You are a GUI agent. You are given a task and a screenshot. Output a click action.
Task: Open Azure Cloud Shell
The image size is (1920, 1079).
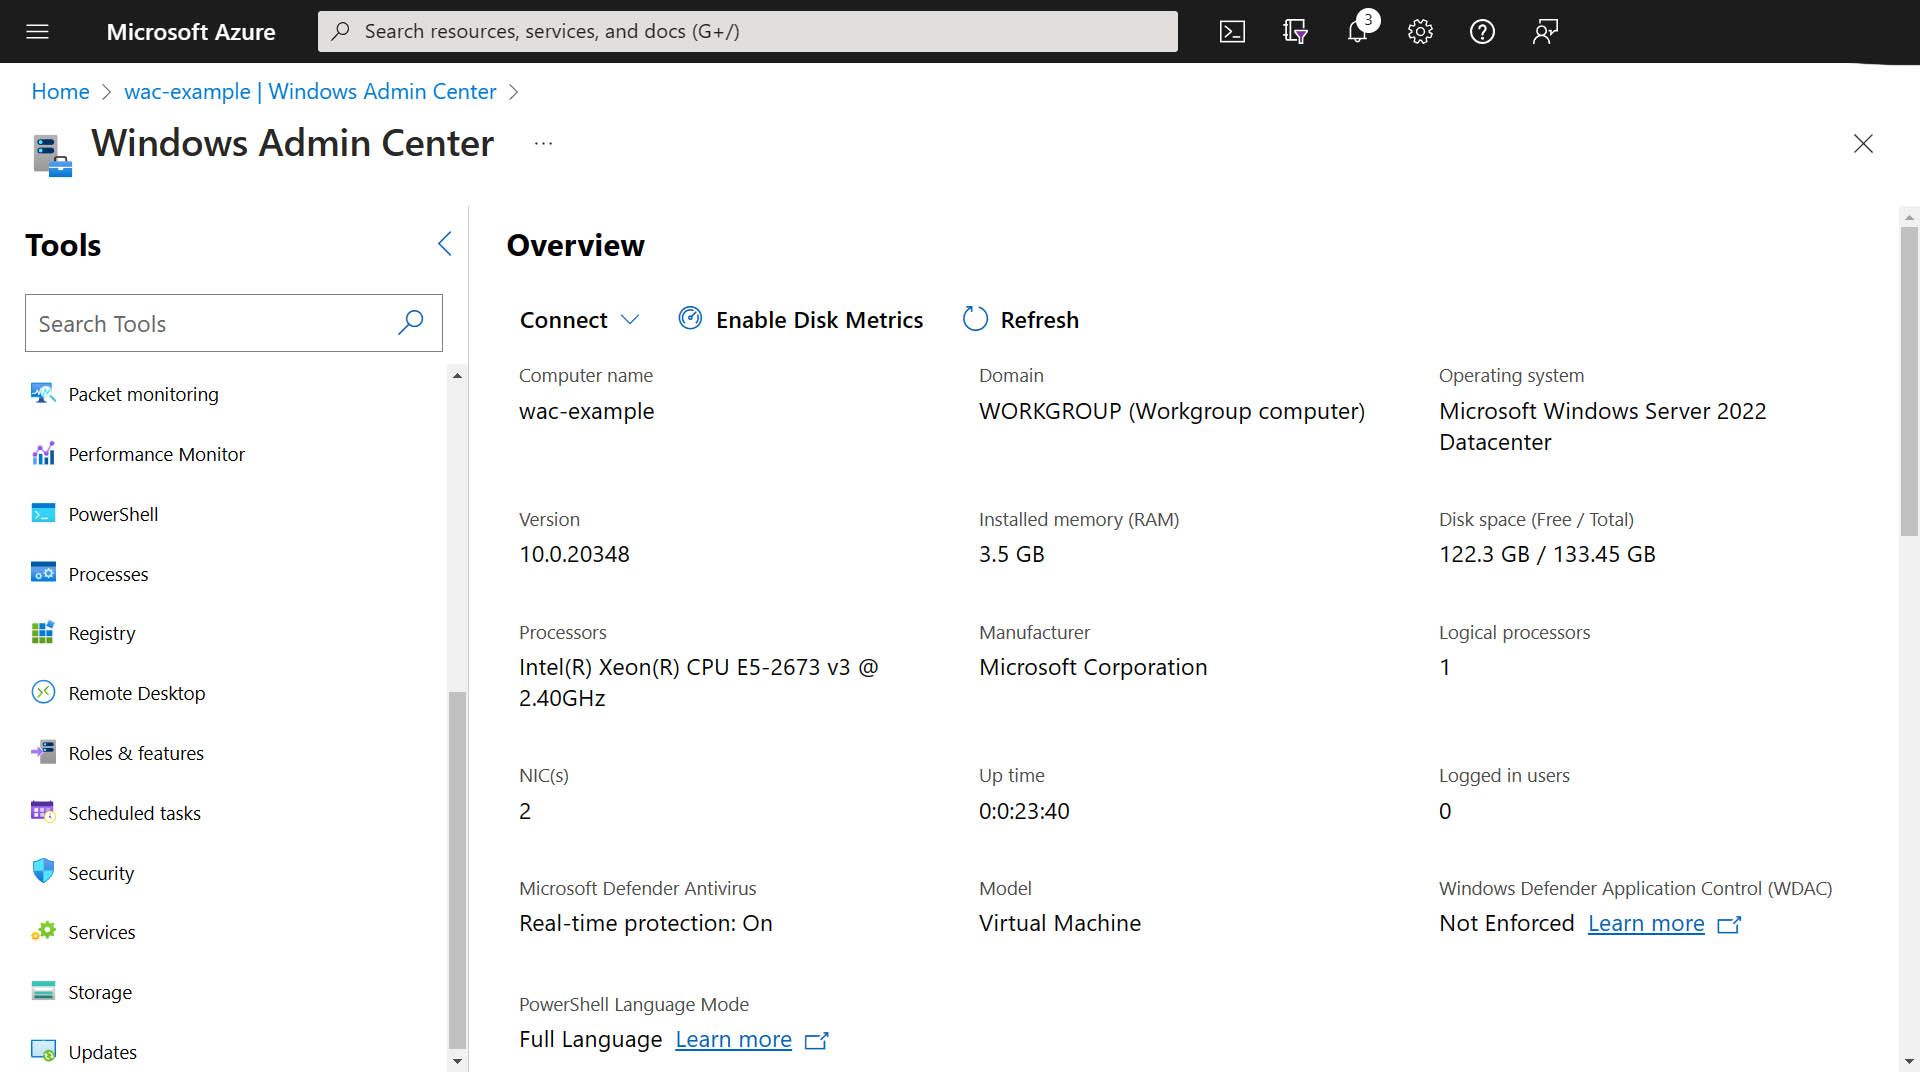tap(1233, 31)
